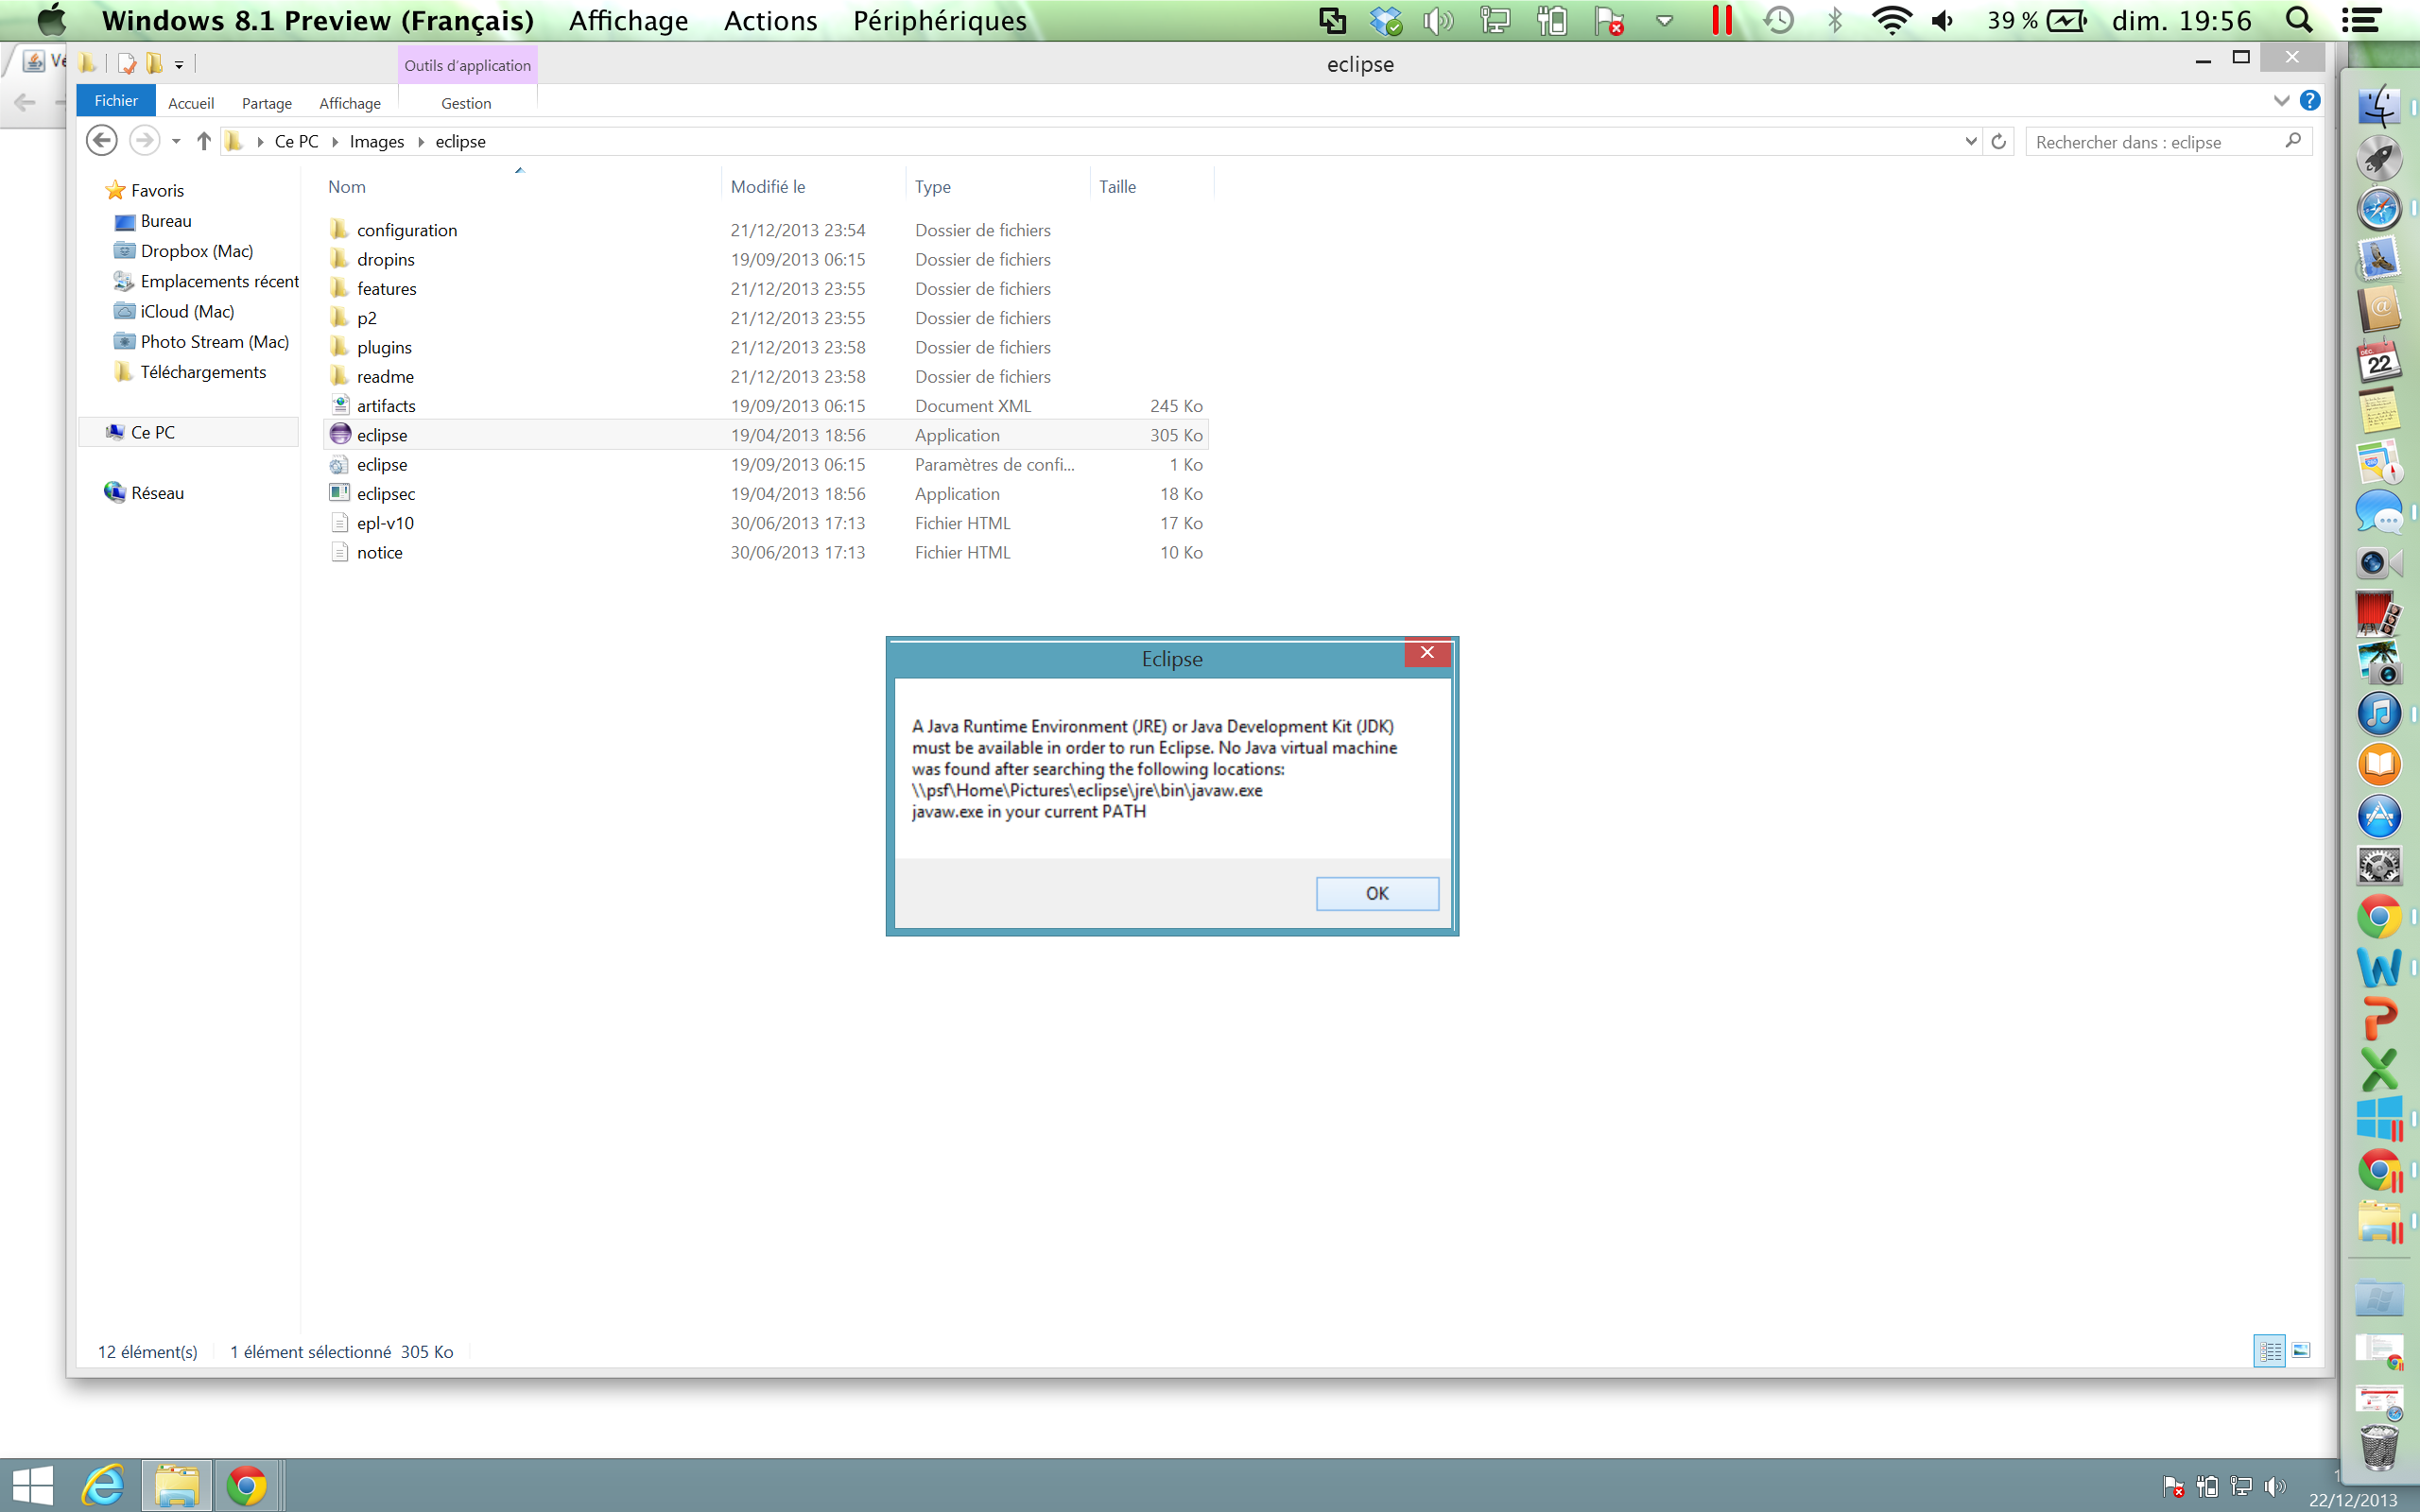Click Images in the breadcrumb path

[377, 142]
